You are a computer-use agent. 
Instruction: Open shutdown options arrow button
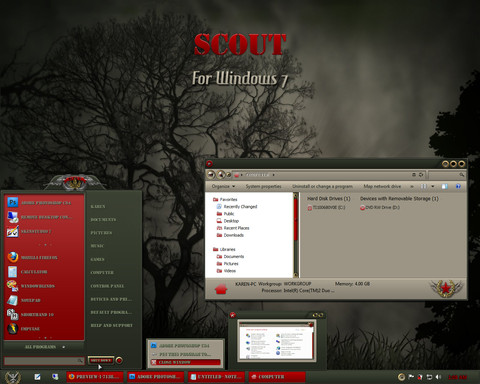119,360
